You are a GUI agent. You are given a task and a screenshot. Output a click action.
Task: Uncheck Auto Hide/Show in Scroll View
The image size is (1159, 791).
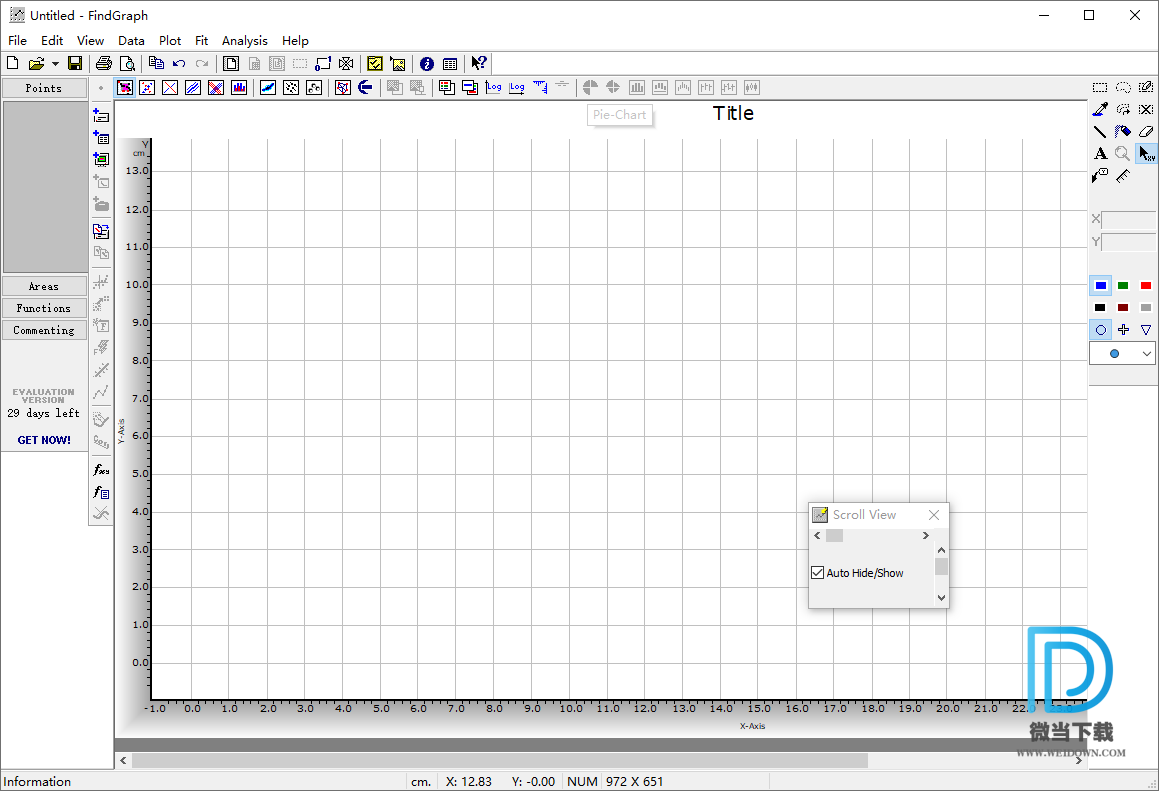[818, 573]
